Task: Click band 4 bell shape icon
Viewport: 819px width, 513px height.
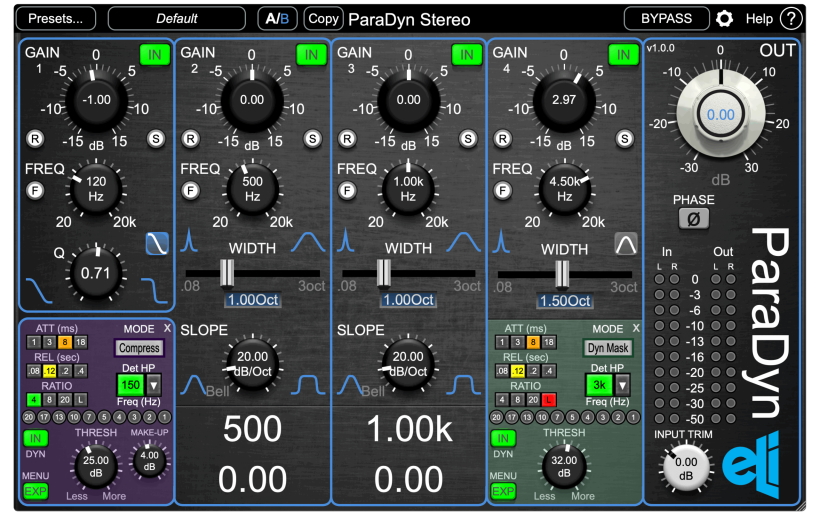Action: click(625, 243)
